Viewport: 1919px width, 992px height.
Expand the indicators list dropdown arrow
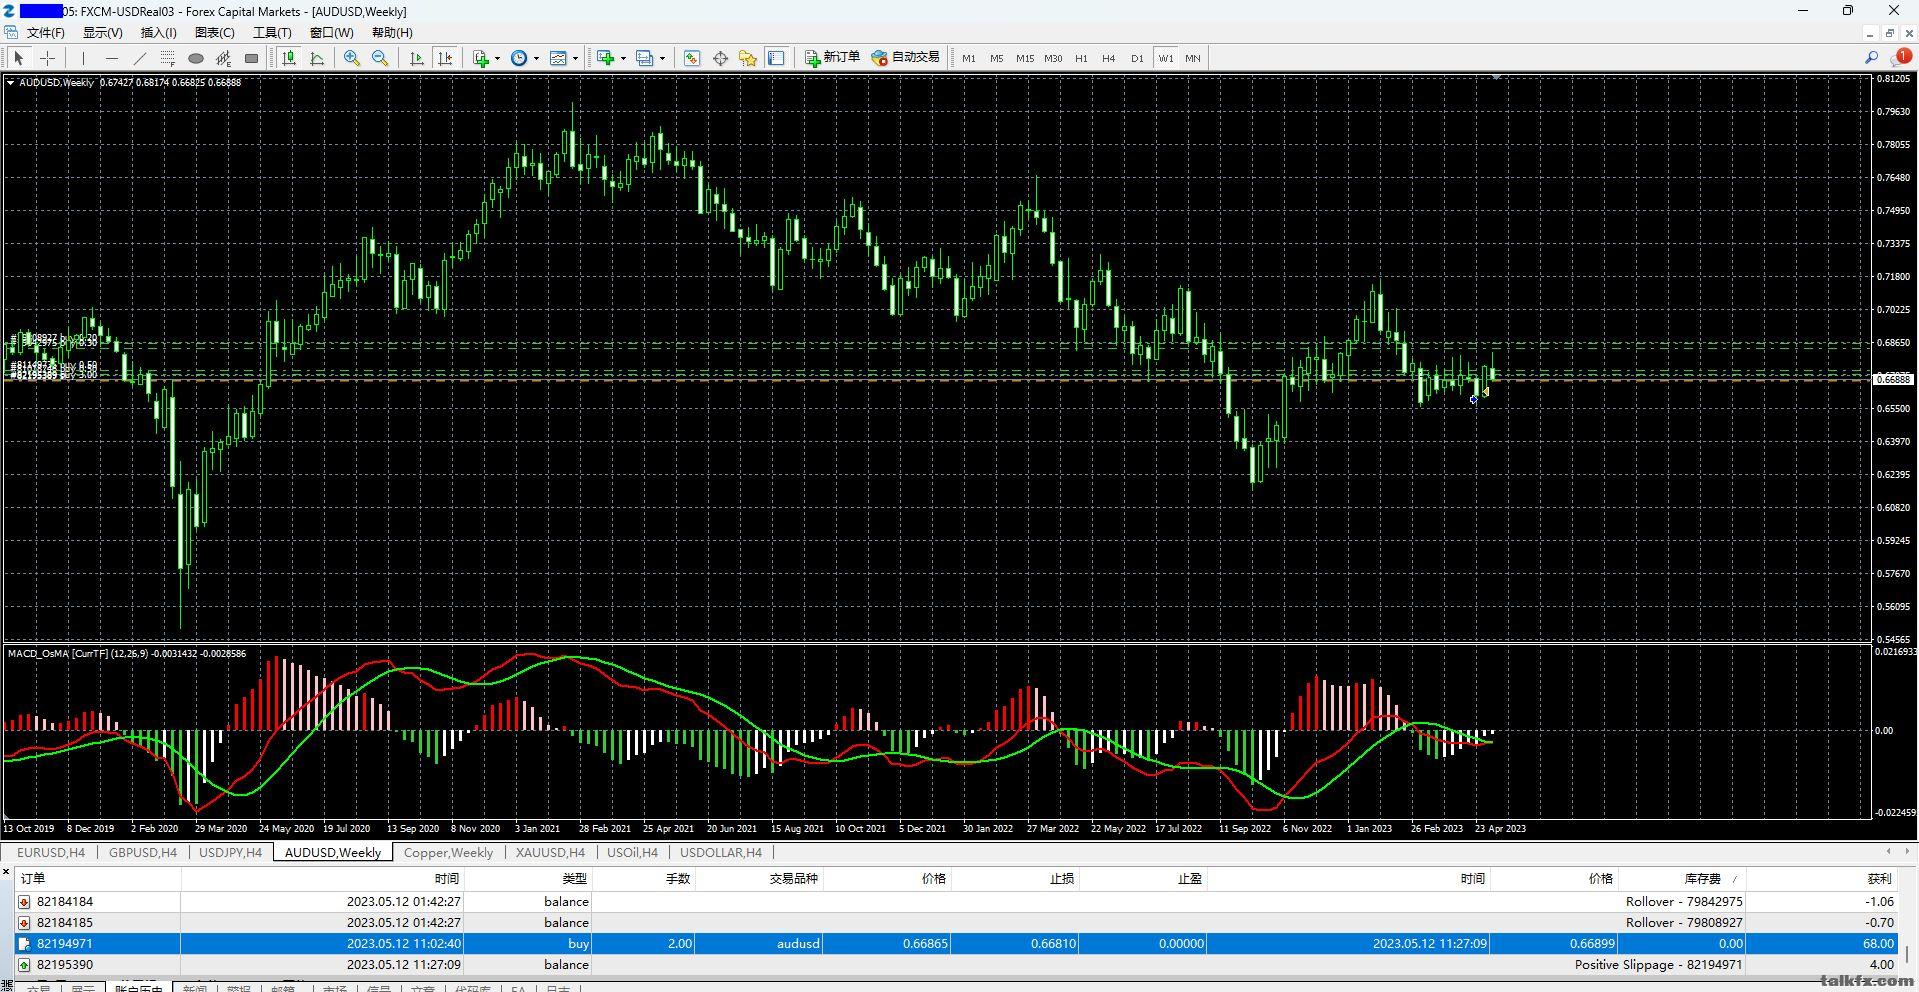tap(497, 58)
